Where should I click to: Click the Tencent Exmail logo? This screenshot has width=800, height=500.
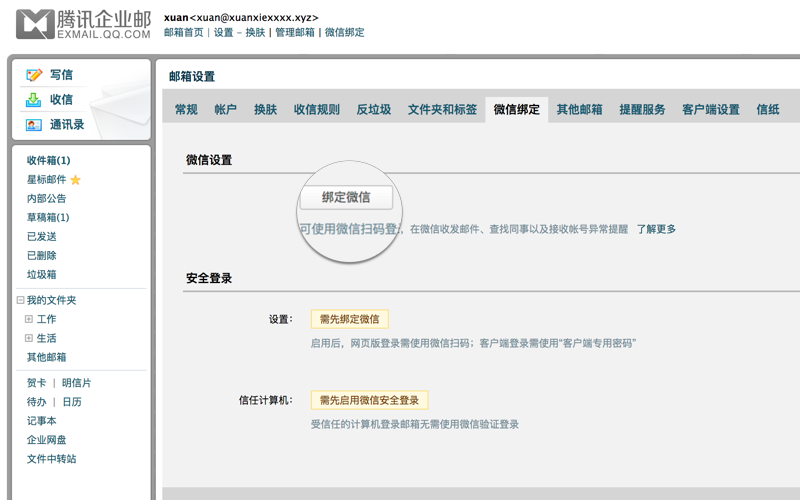pos(84,25)
